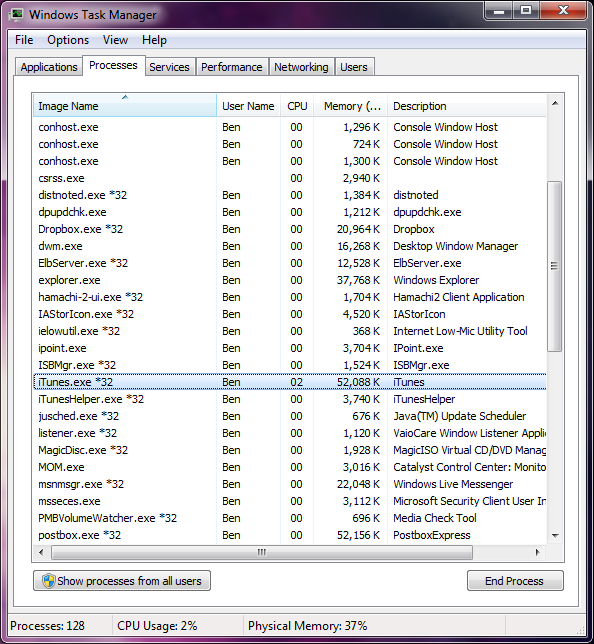
Task: Switch to the Users tab
Action: point(354,67)
